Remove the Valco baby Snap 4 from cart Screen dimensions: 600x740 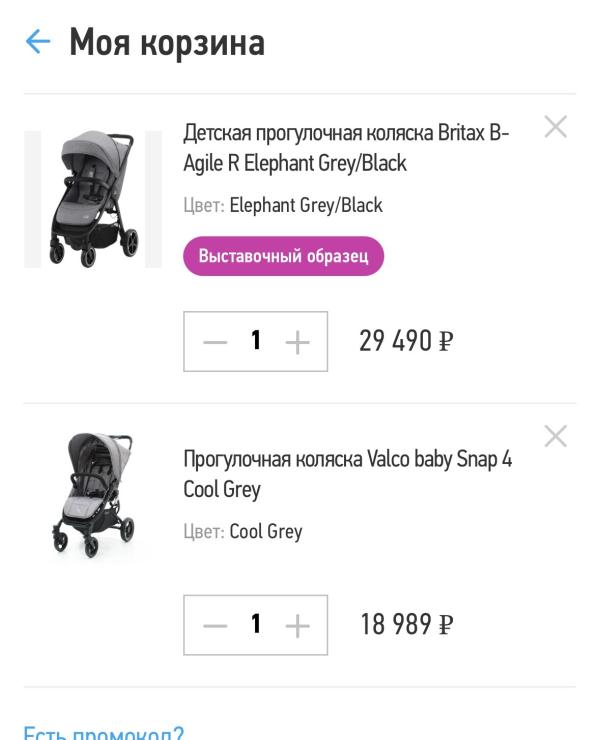(x=555, y=436)
